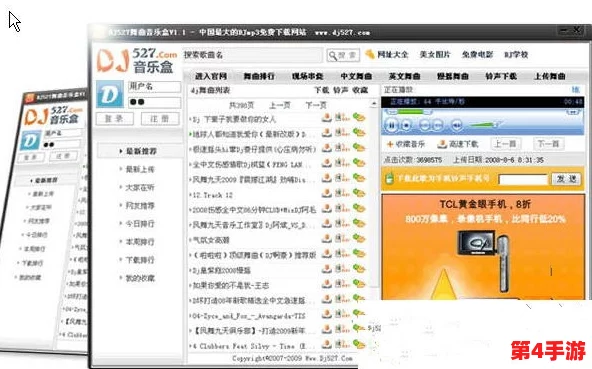Download 4 Clubbers Feat Silvy track

(327, 344)
